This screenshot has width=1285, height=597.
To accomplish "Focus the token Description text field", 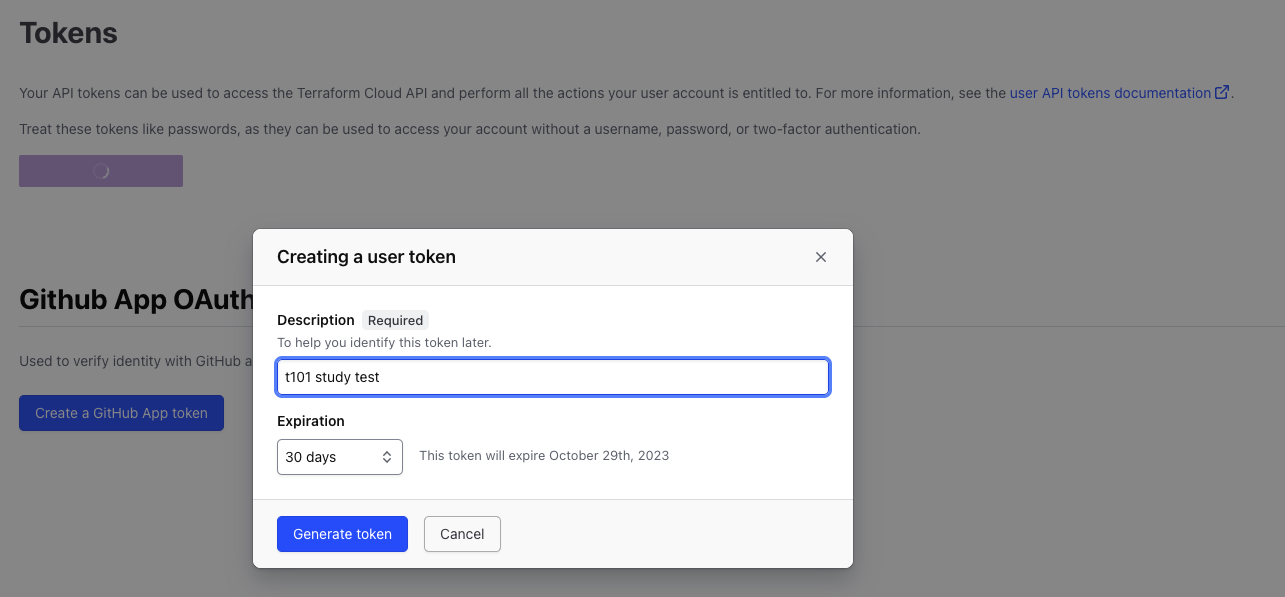I will 552,377.
